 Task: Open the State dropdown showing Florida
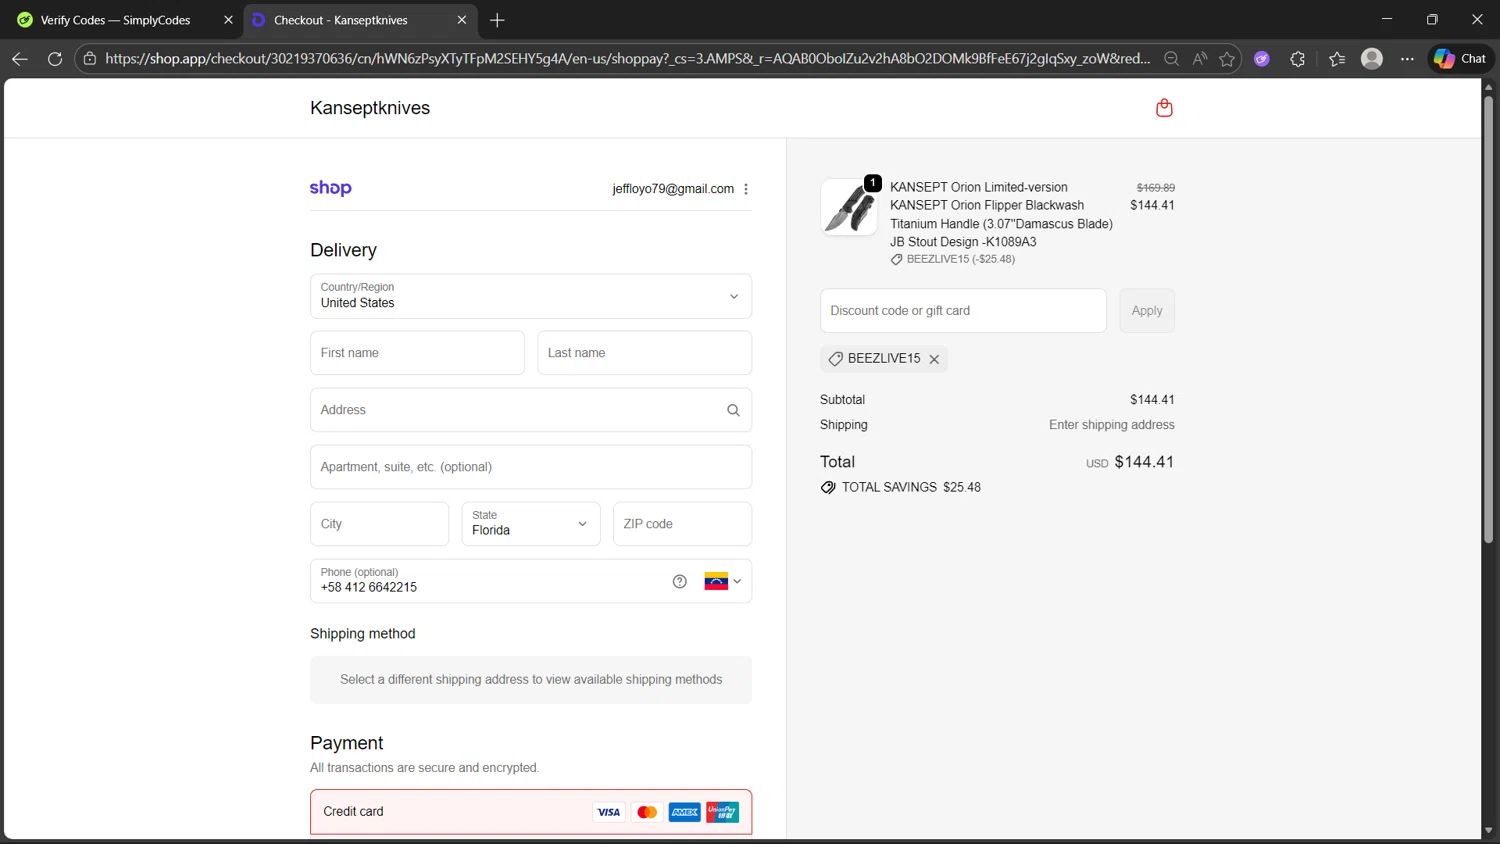pyautogui.click(x=531, y=524)
